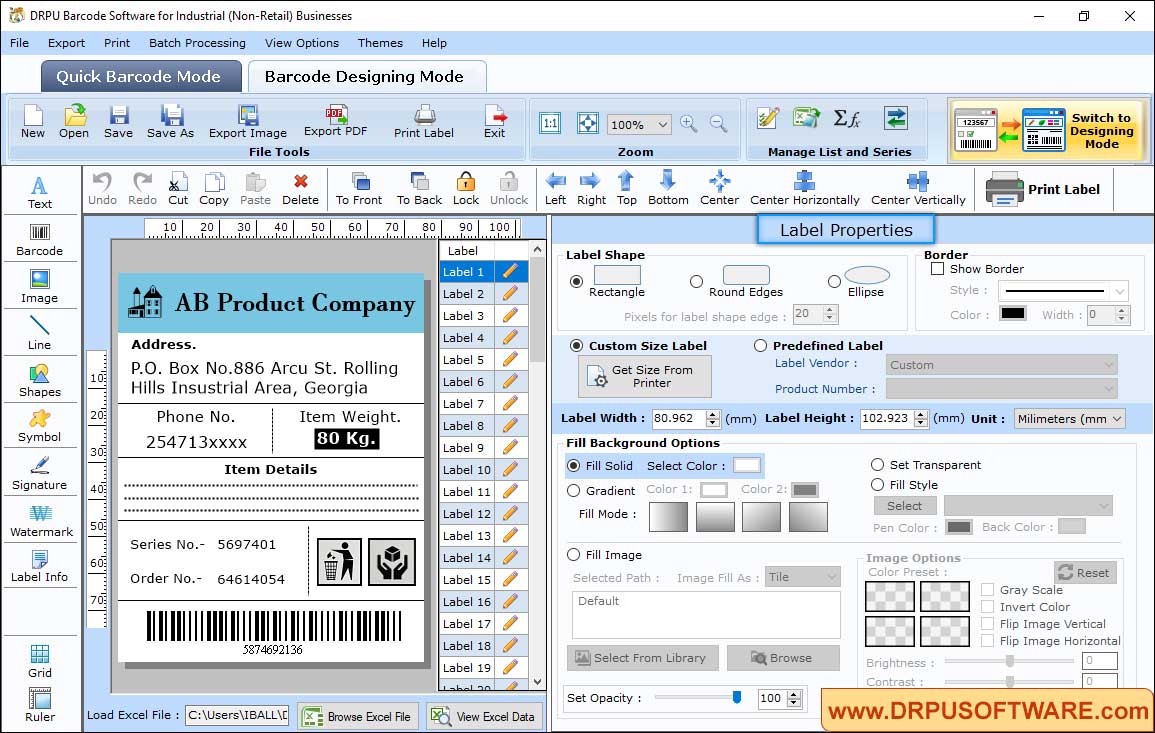Image resolution: width=1155 pixels, height=733 pixels.
Task: Send object To Back
Action: click(420, 189)
